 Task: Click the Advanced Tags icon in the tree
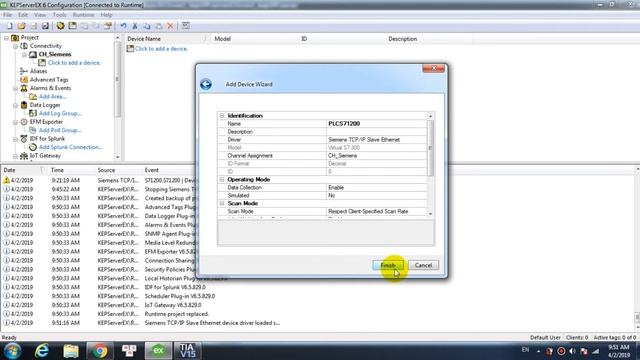click(24, 80)
